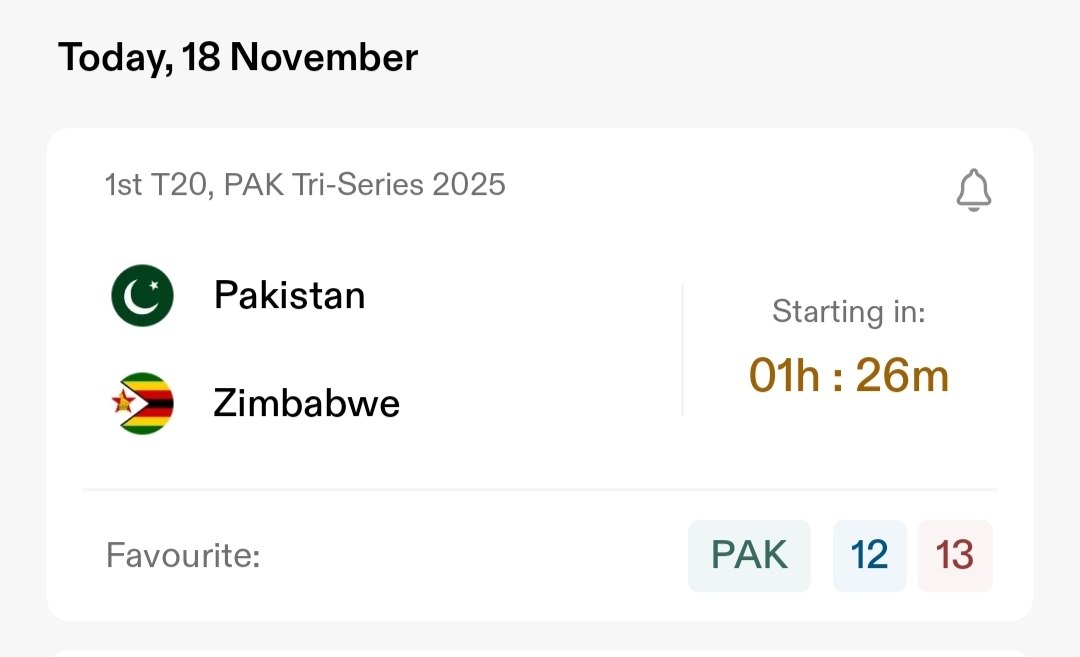Click the colon separator in the countdown
The image size is (1080, 657).
point(839,377)
